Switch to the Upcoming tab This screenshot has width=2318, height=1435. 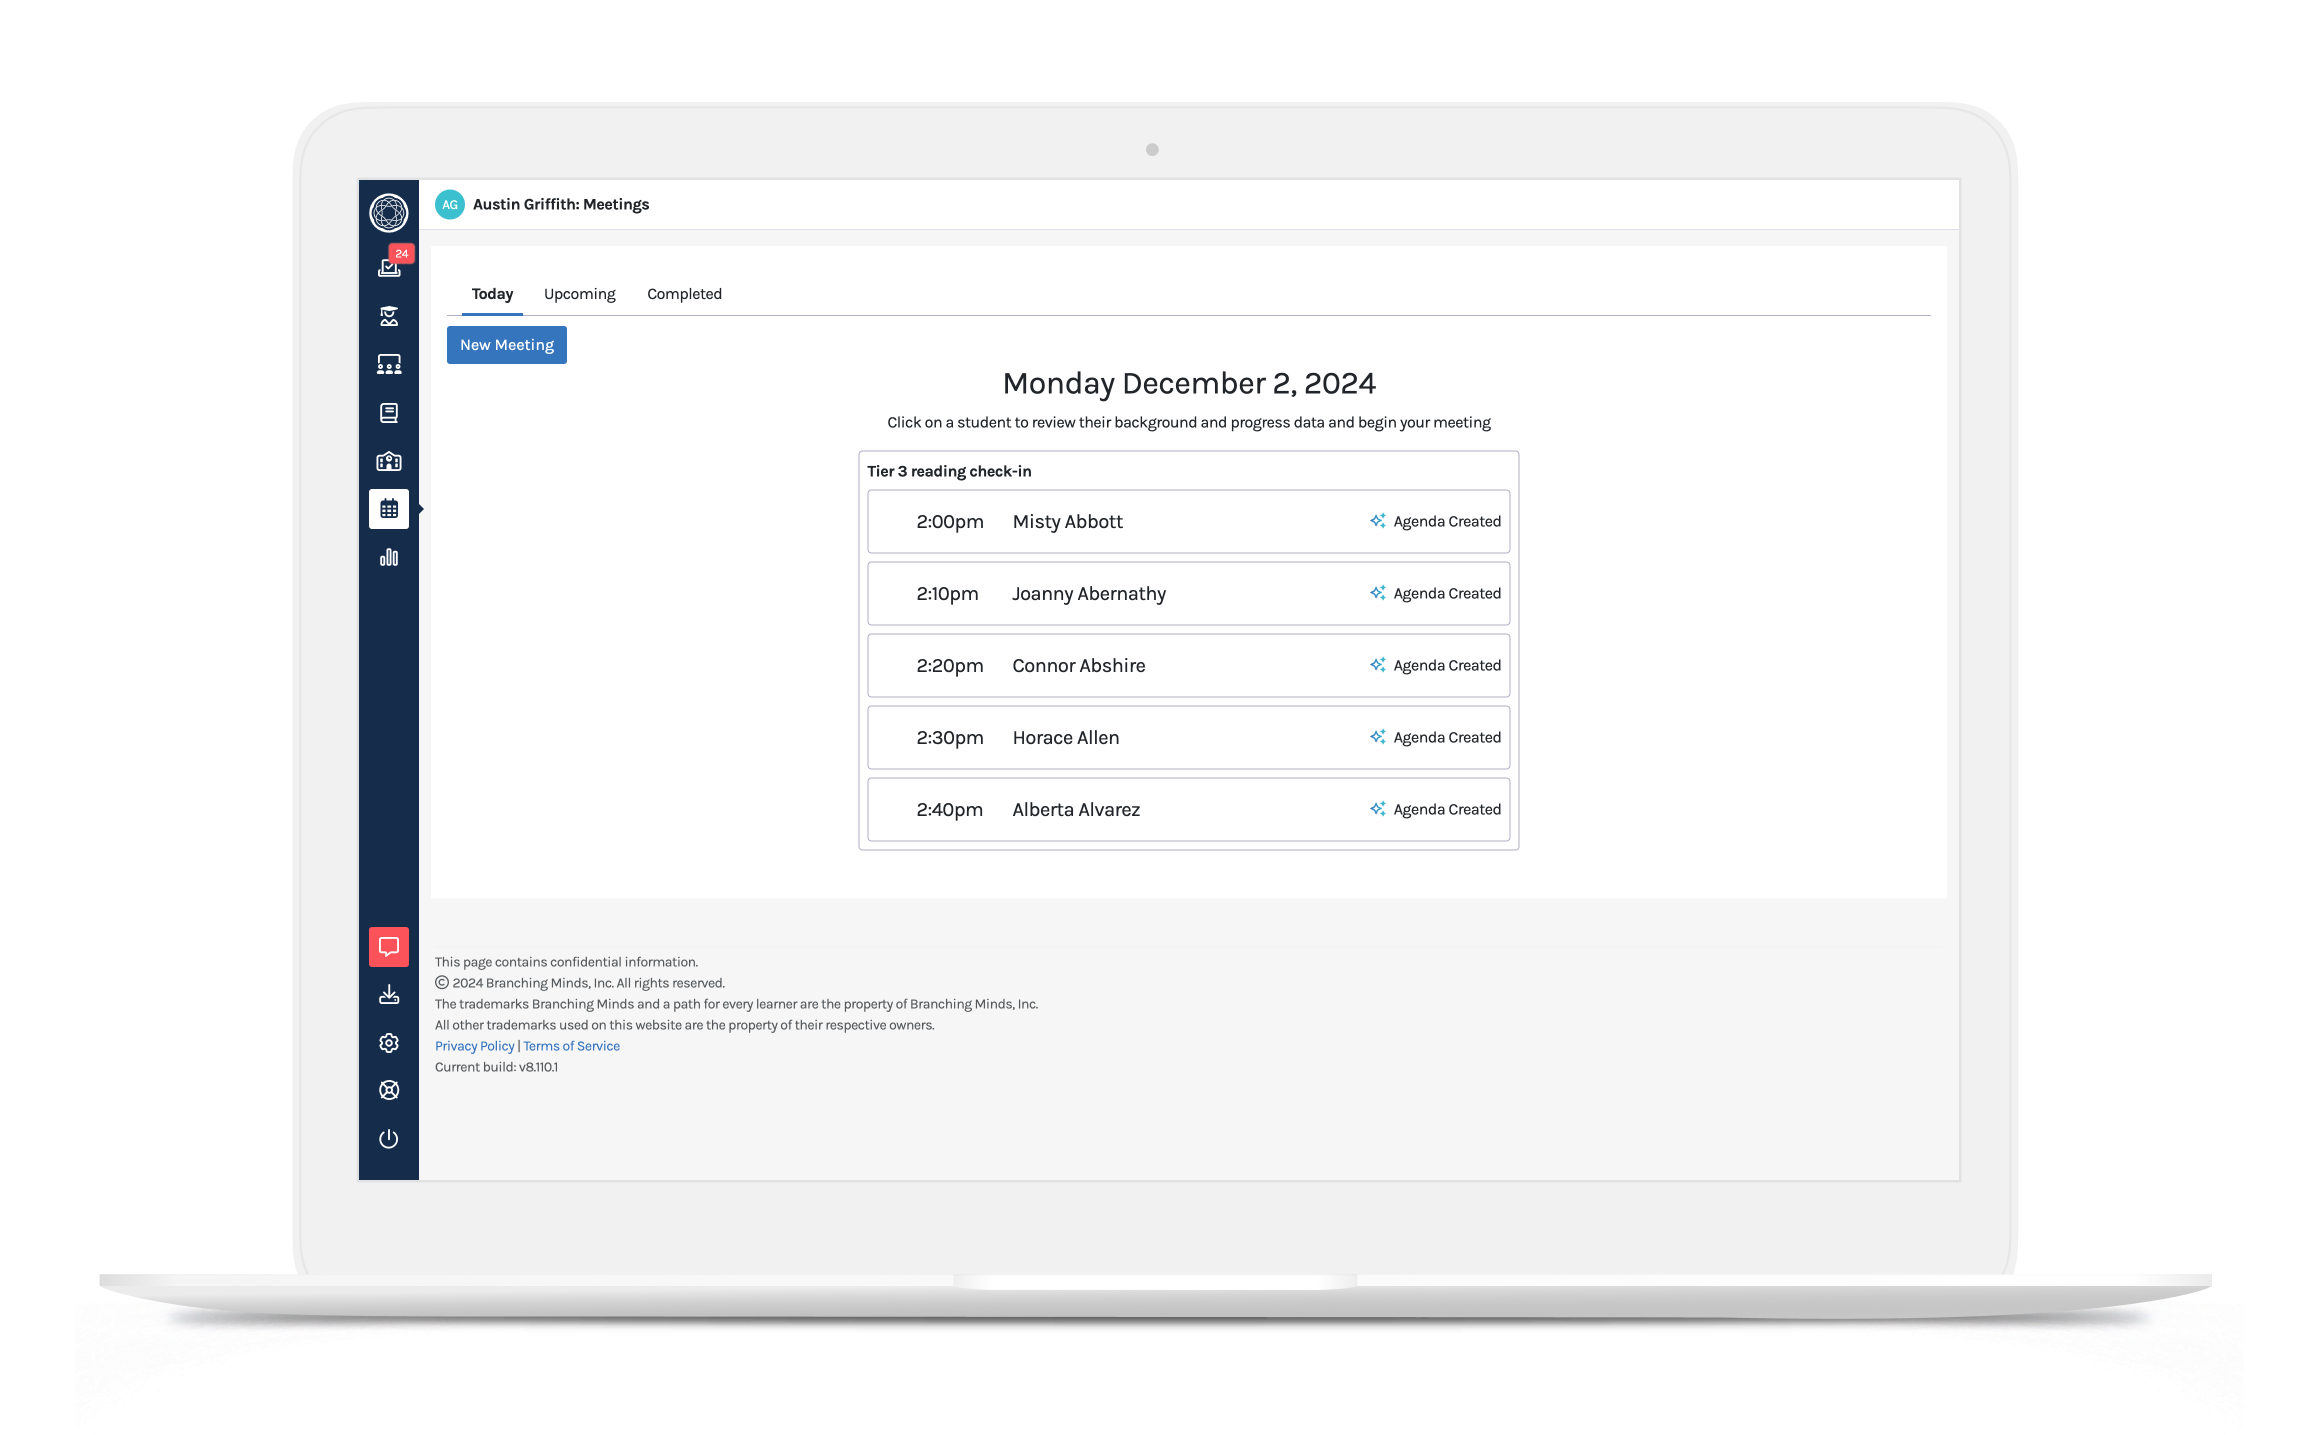click(x=580, y=294)
